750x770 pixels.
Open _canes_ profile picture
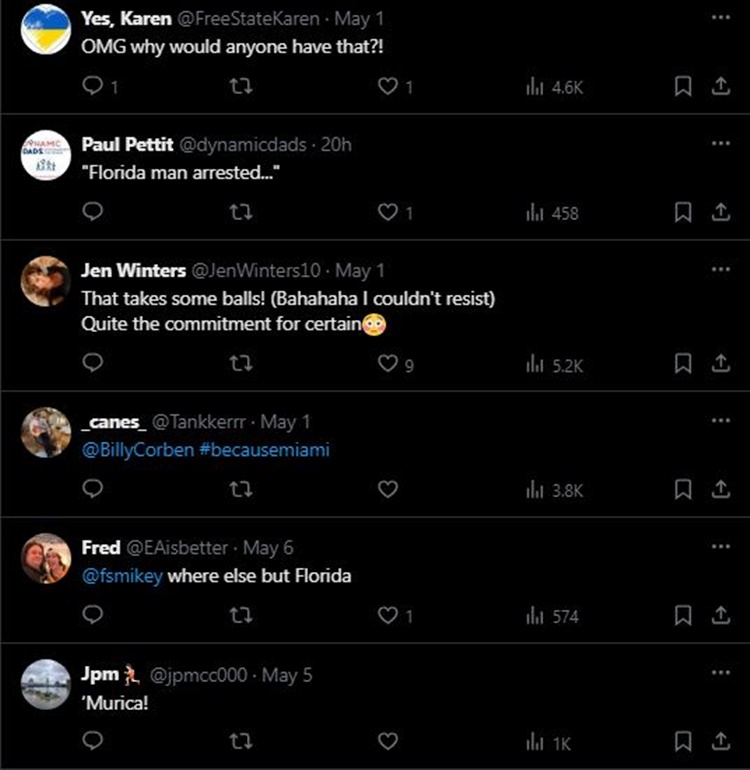coord(46,433)
